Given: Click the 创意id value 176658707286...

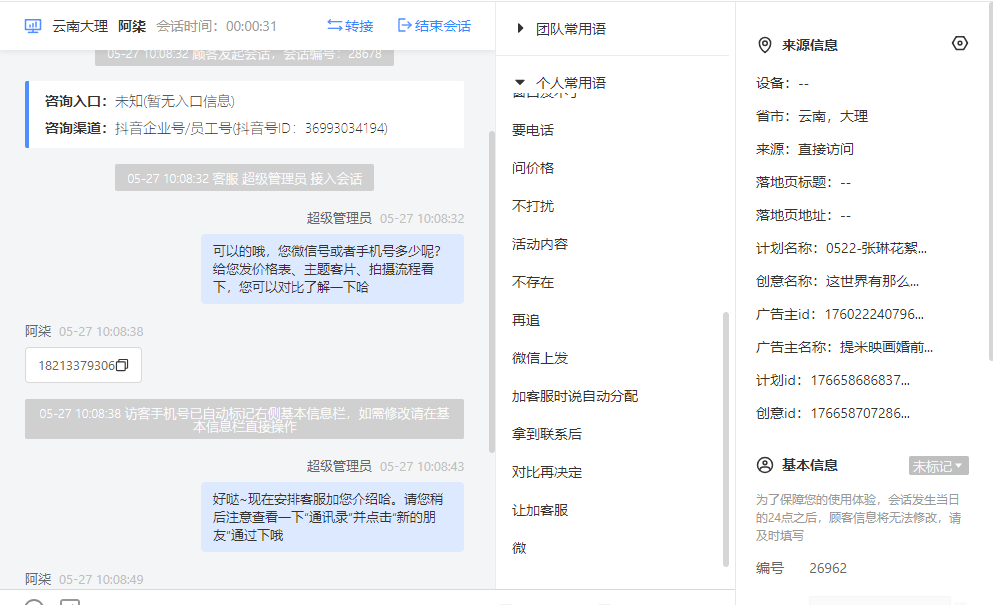Looking at the screenshot, I should 860,413.
